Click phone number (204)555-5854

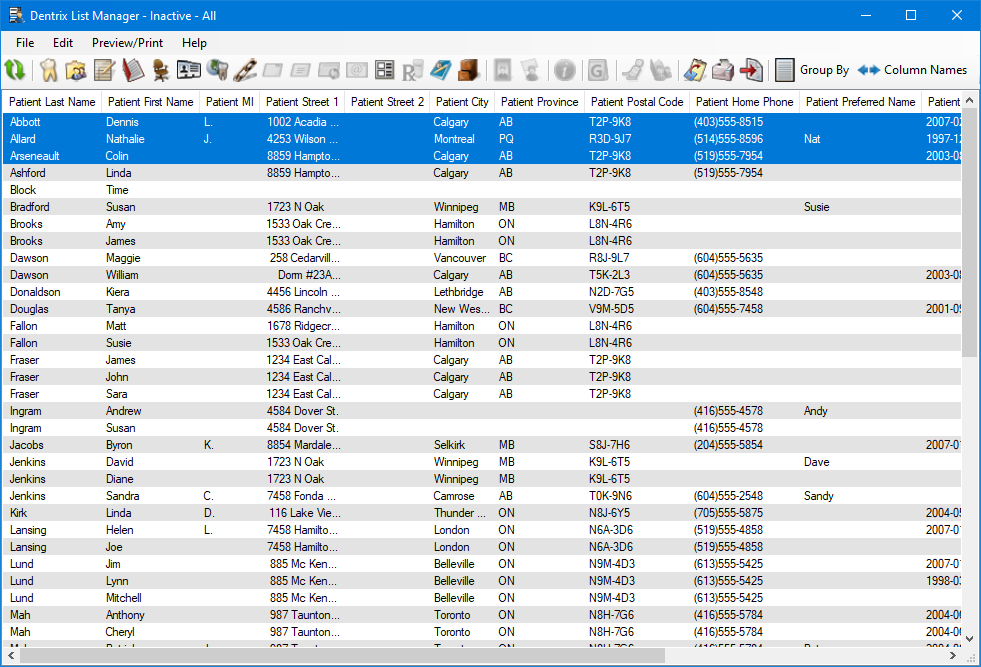pyautogui.click(x=728, y=445)
